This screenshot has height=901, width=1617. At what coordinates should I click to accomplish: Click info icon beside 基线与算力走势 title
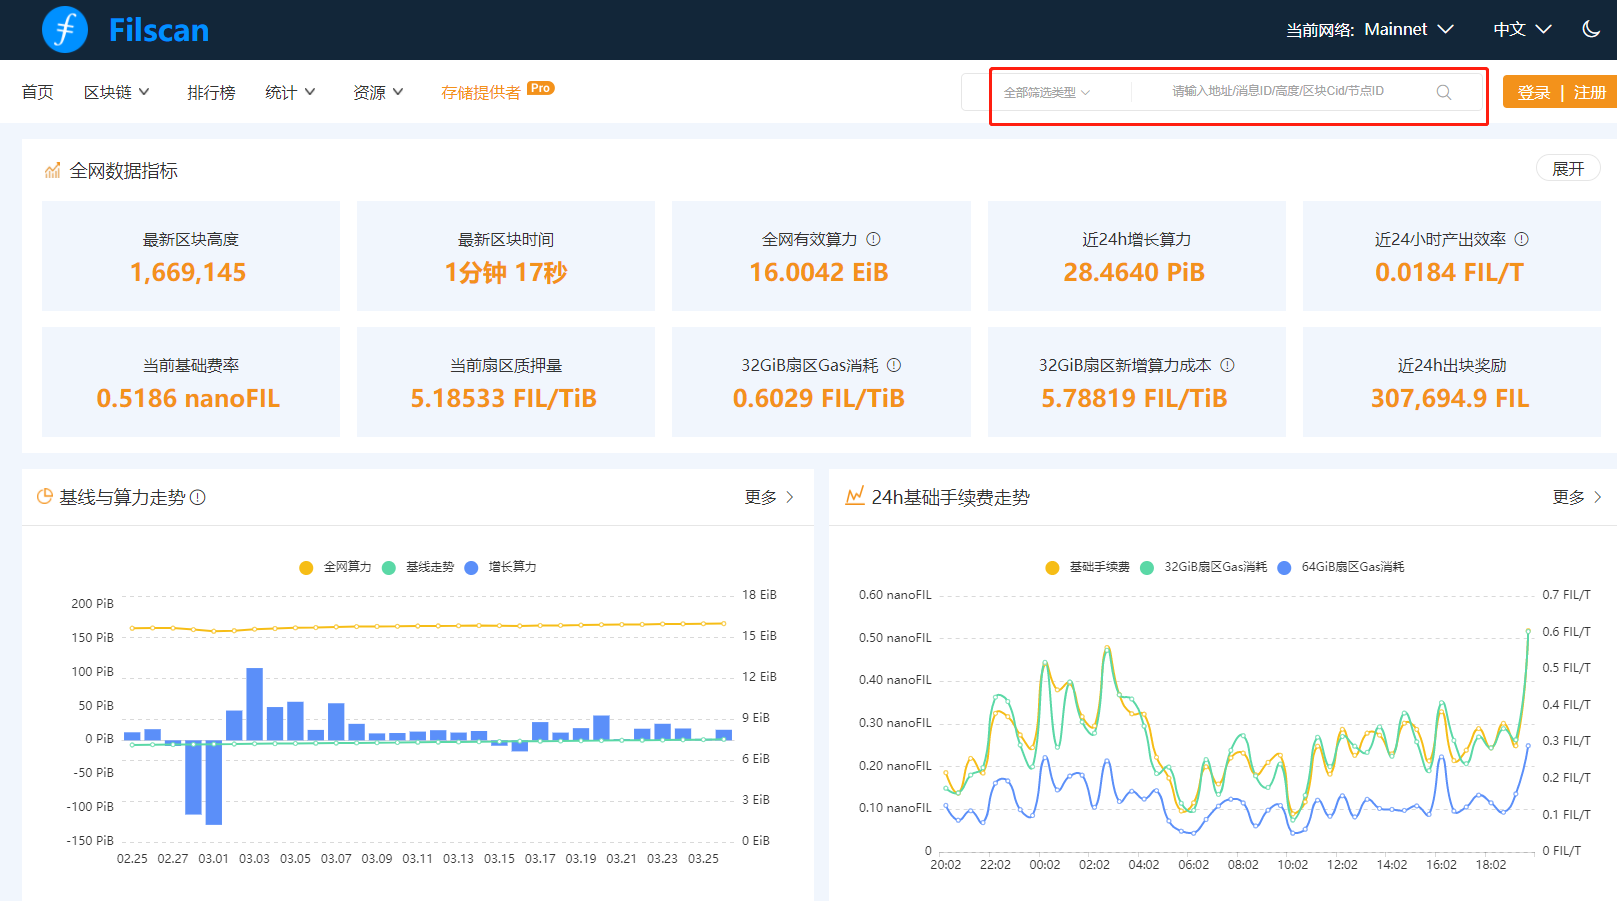pos(198,497)
